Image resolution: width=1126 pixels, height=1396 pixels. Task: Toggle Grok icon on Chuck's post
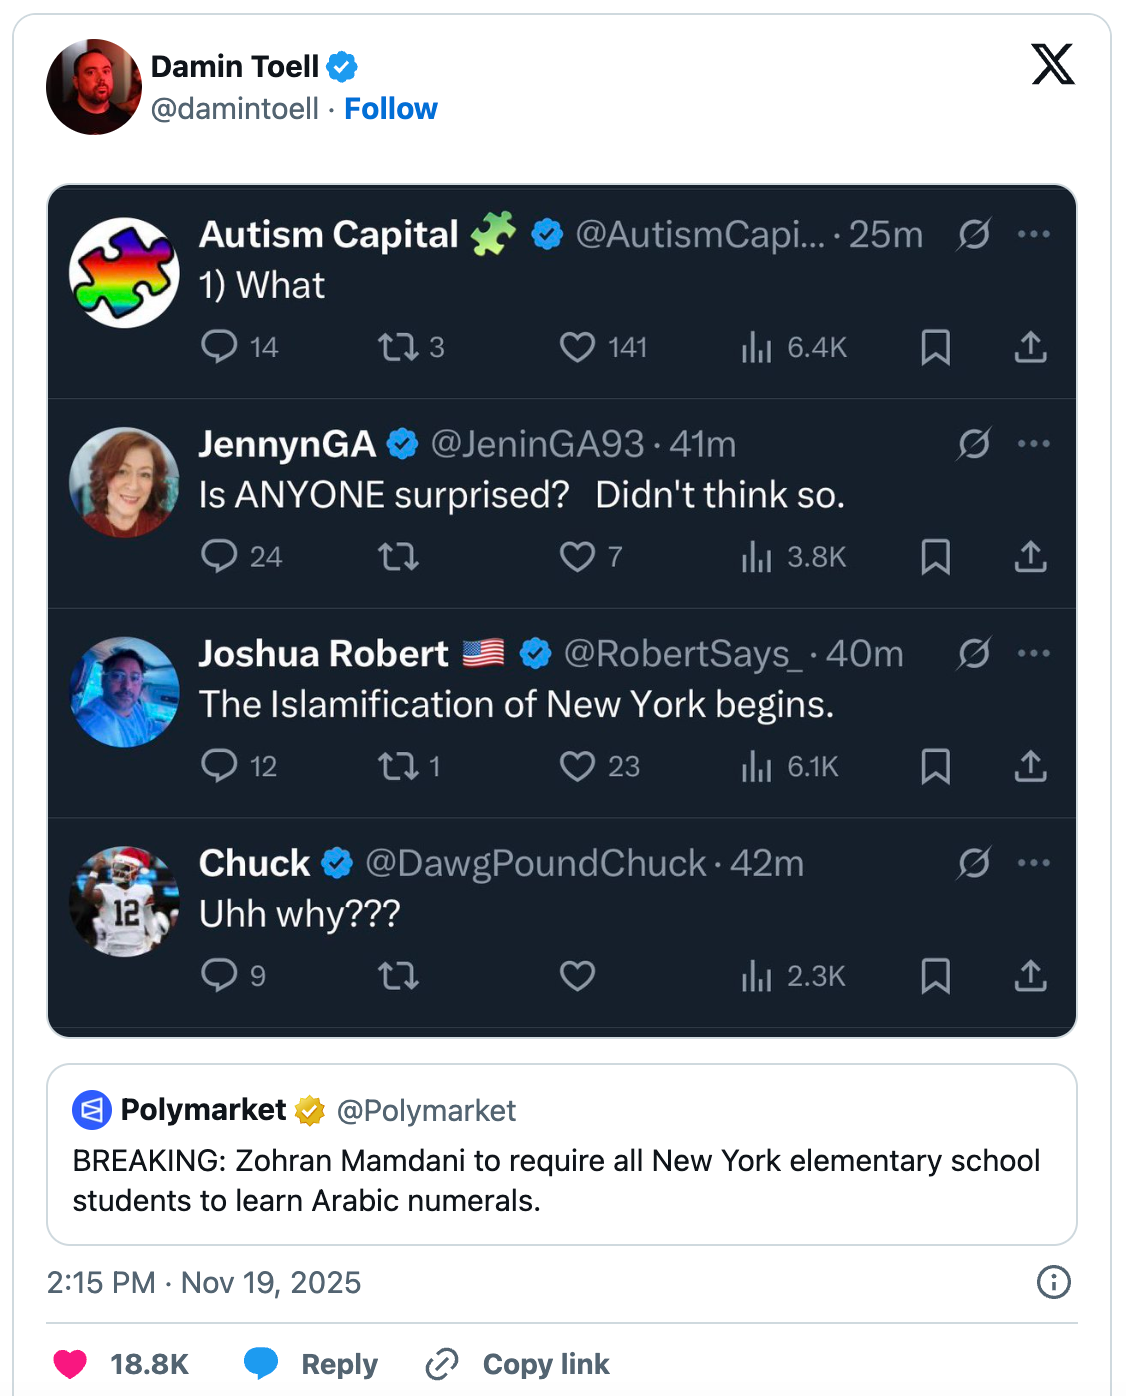click(x=973, y=863)
